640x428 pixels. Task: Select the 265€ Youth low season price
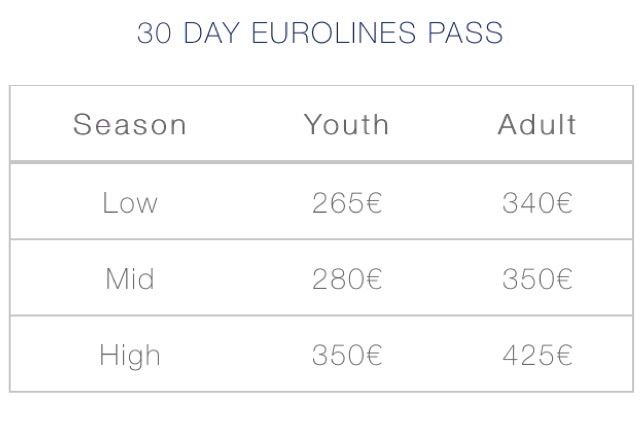click(x=347, y=203)
